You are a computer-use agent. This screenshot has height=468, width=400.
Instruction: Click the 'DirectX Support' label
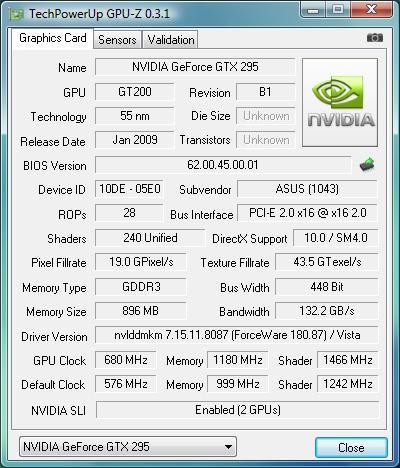click(250, 239)
